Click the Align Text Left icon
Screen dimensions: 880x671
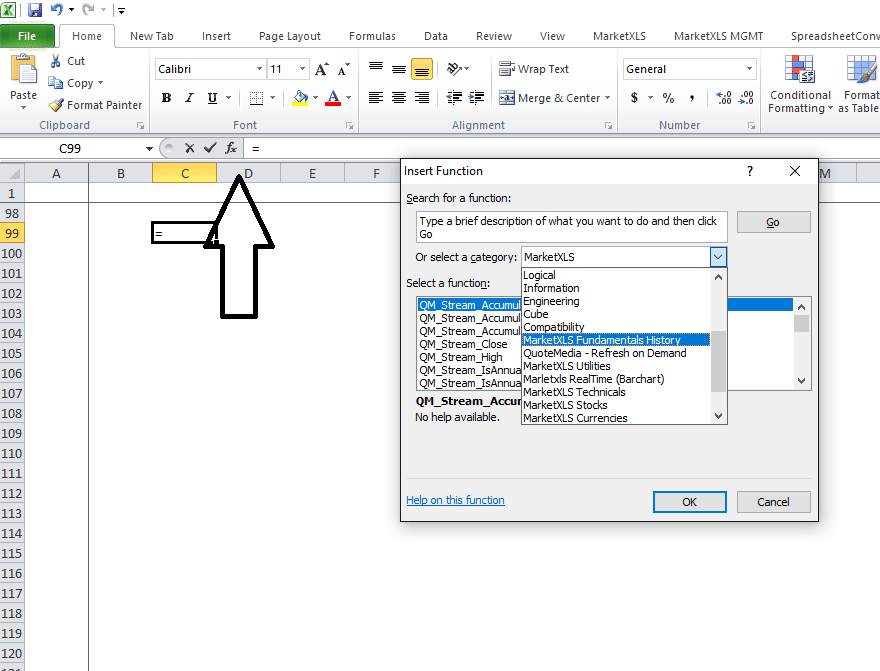coord(376,98)
